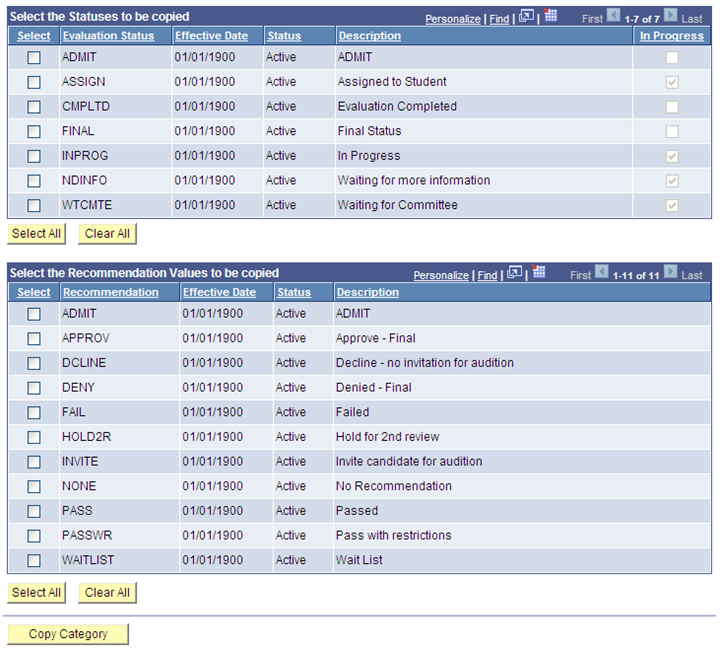Click 'Invite candidate for audition' description
722x649 pixels.
409,462
